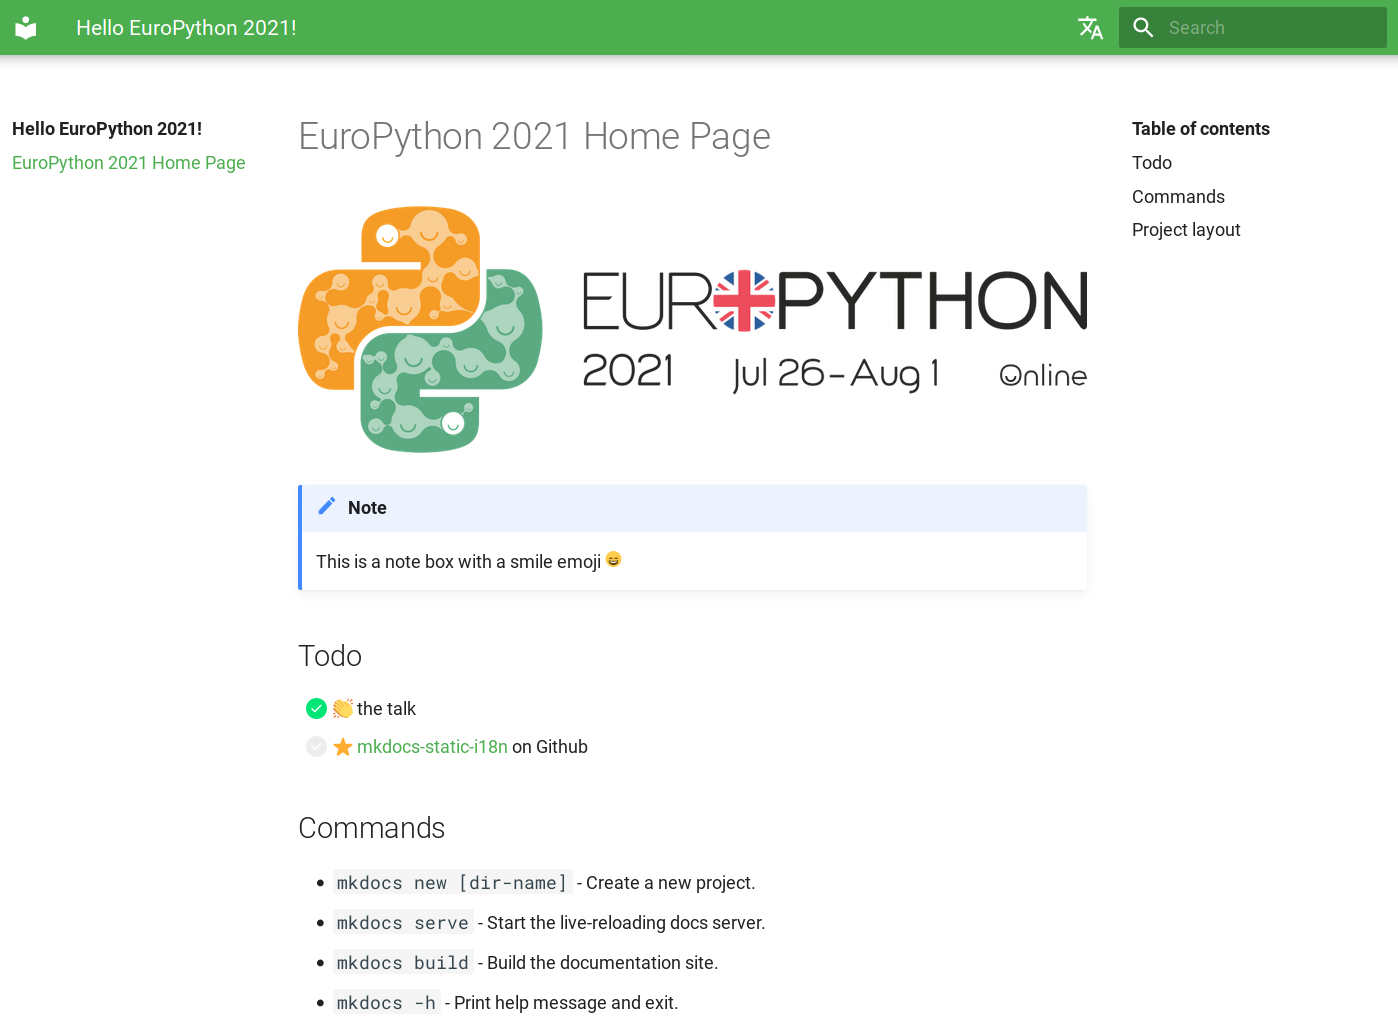Screen dimensions: 1398x1019
Task: Jump to Commands via the table of contents
Action: (1178, 196)
